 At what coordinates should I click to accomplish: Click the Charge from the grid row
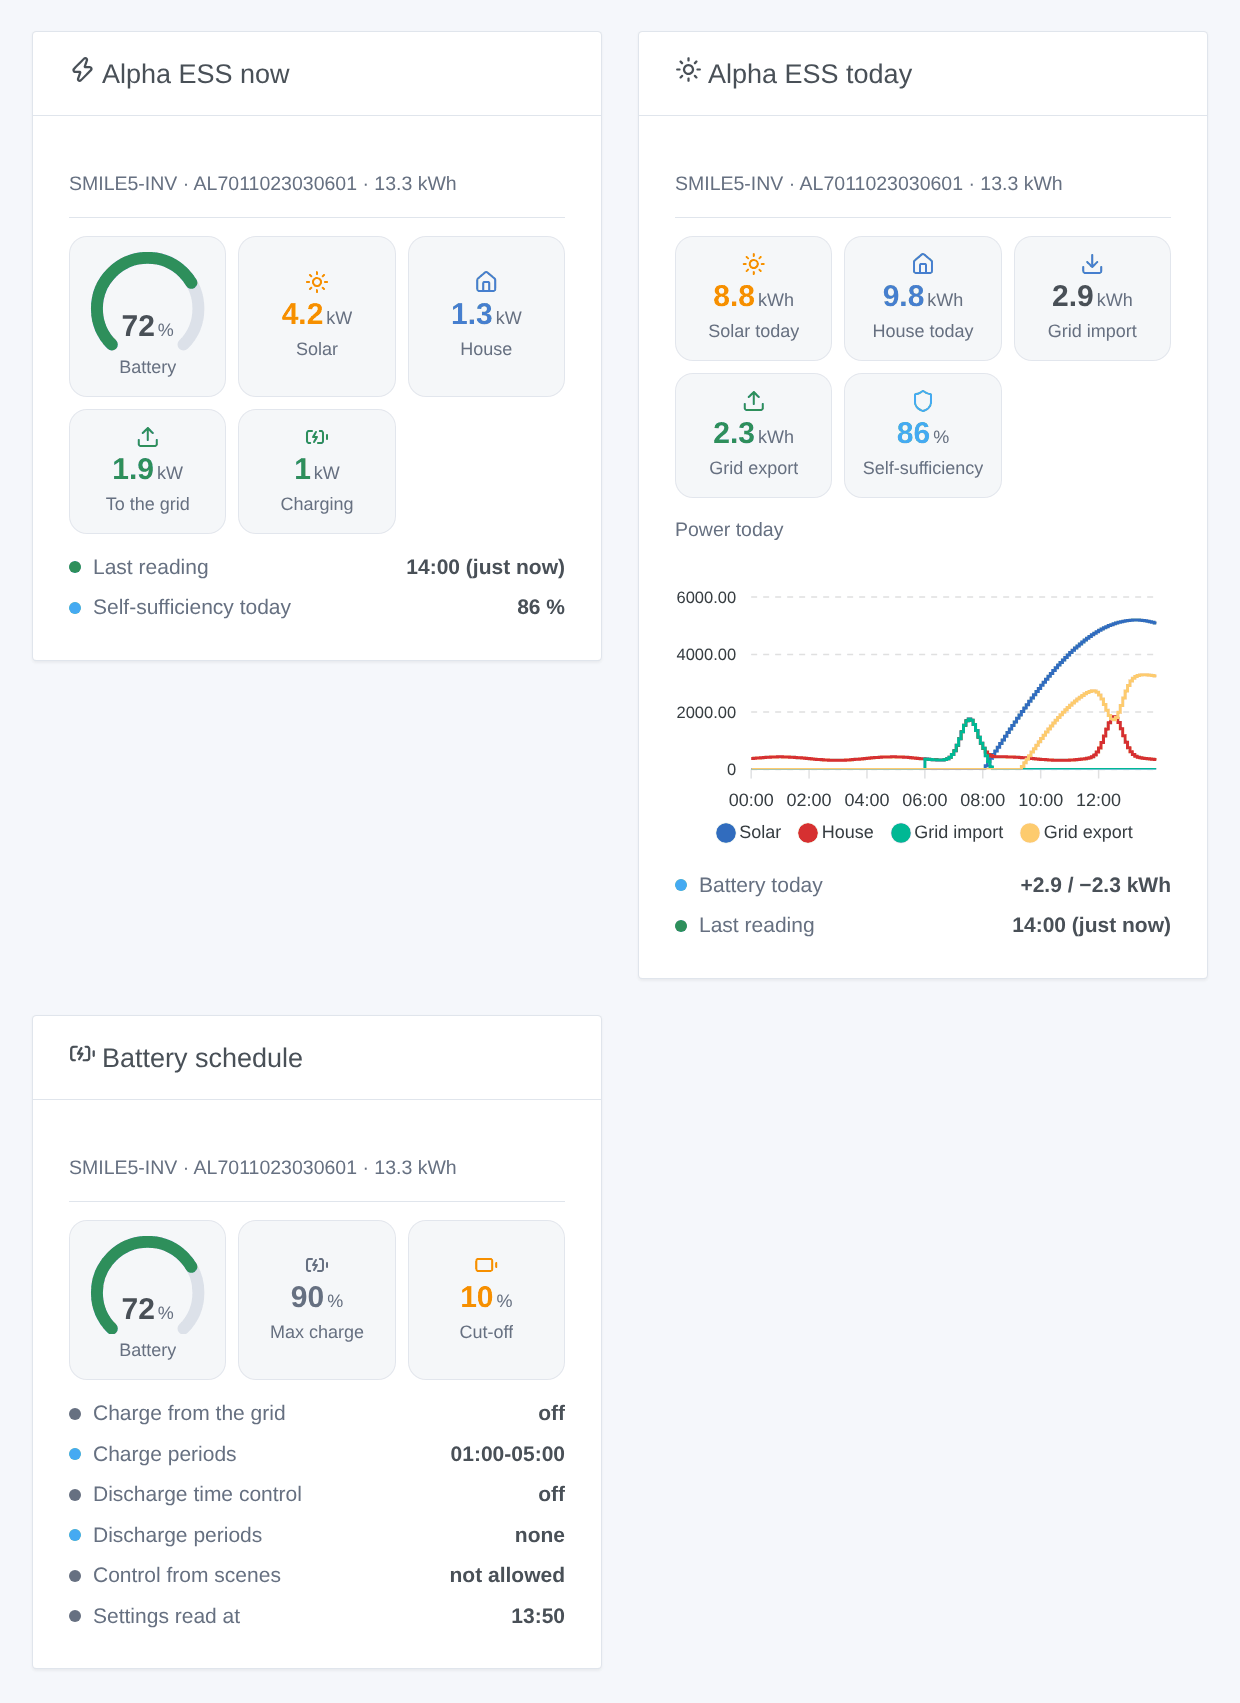pyautogui.click(x=317, y=1413)
